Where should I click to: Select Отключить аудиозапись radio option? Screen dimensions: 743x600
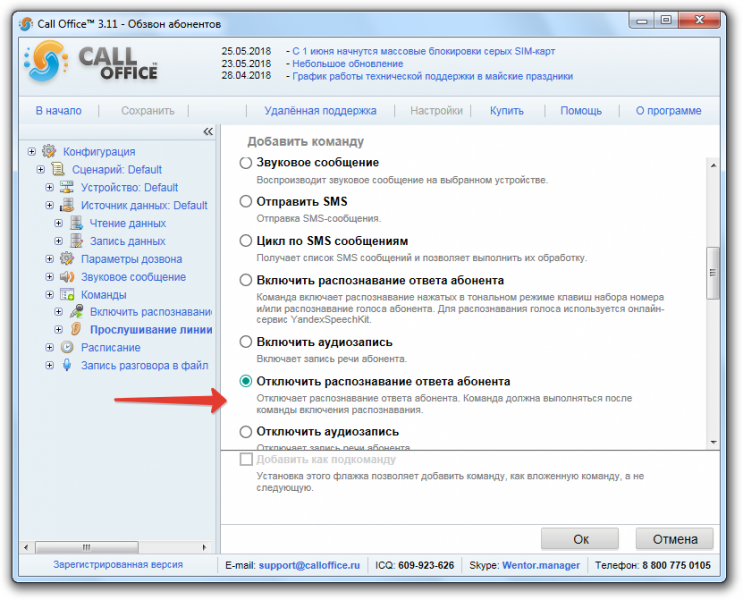245,431
